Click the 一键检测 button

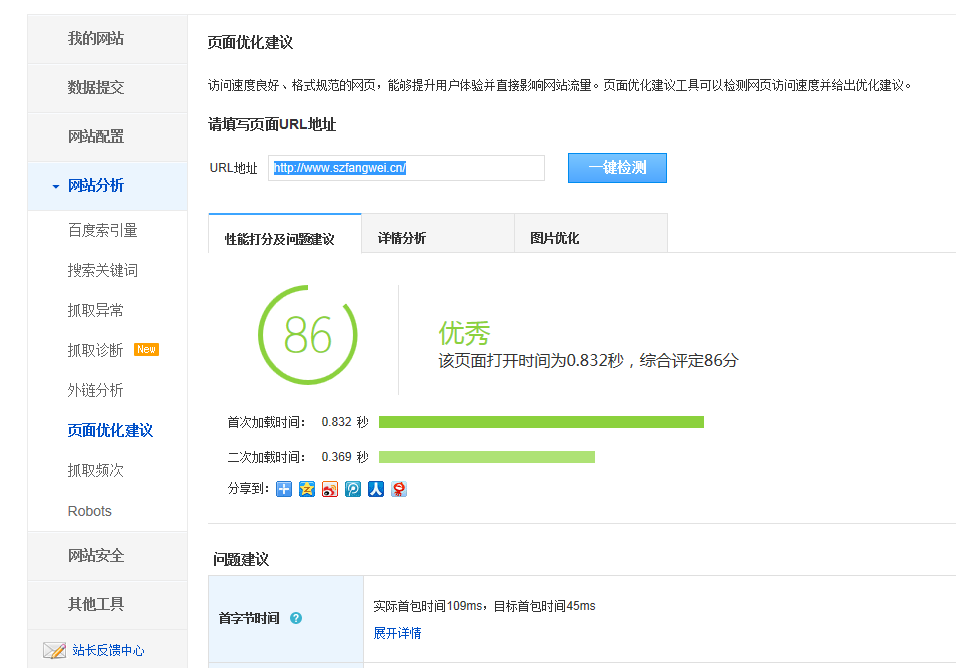(x=617, y=168)
